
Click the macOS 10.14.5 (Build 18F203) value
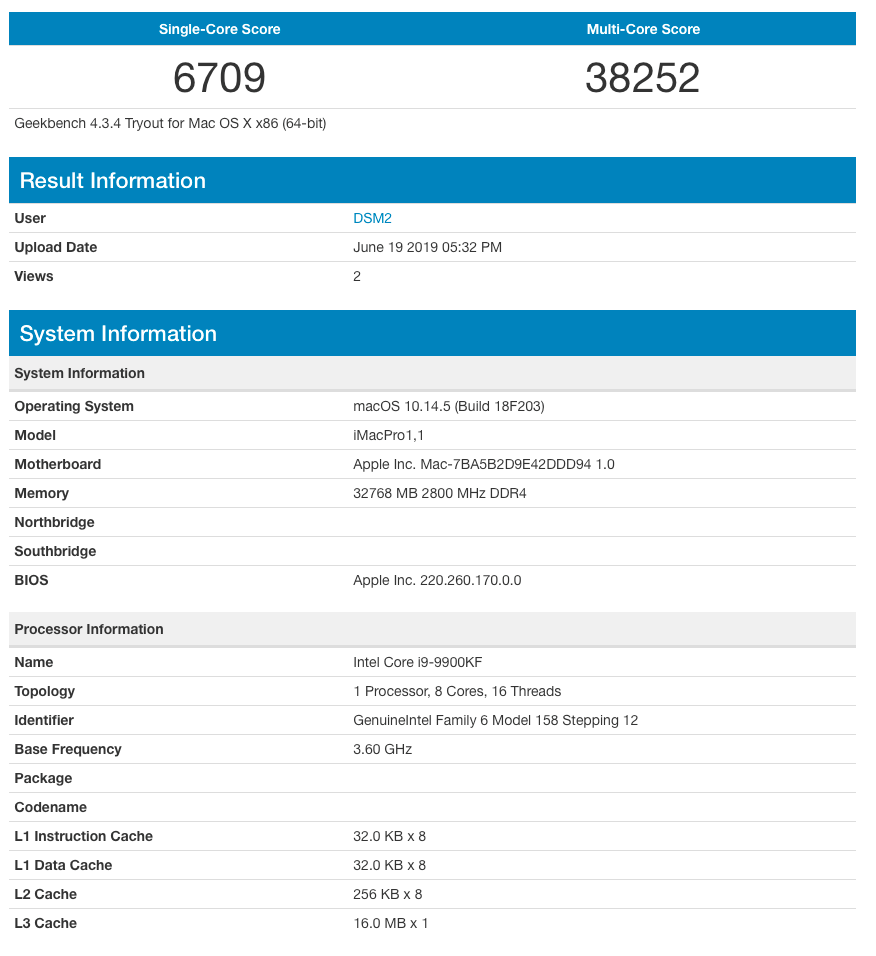tap(449, 407)
